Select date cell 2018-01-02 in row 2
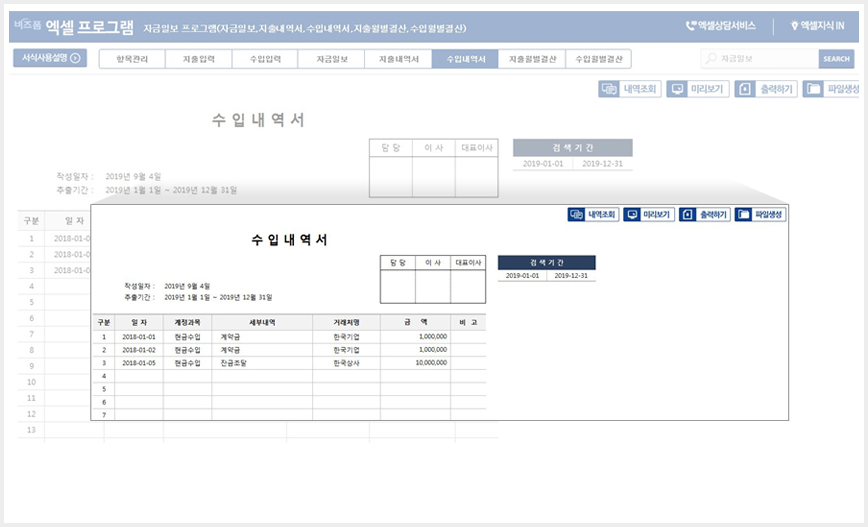The image size is (868, 527). pyautogui.click(x=139, y=350)
